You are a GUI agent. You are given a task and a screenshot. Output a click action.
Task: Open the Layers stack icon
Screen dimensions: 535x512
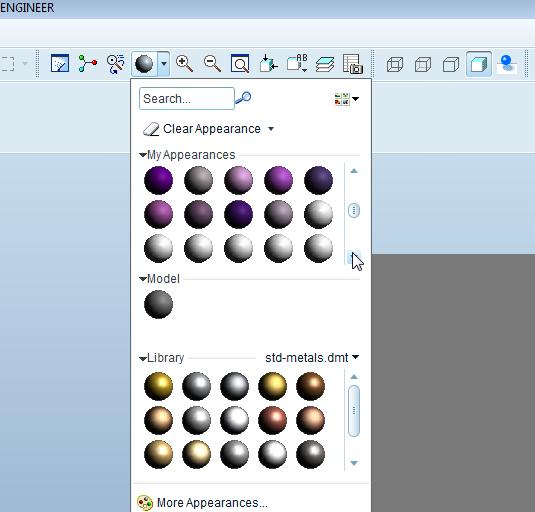[x=325, y=64]
